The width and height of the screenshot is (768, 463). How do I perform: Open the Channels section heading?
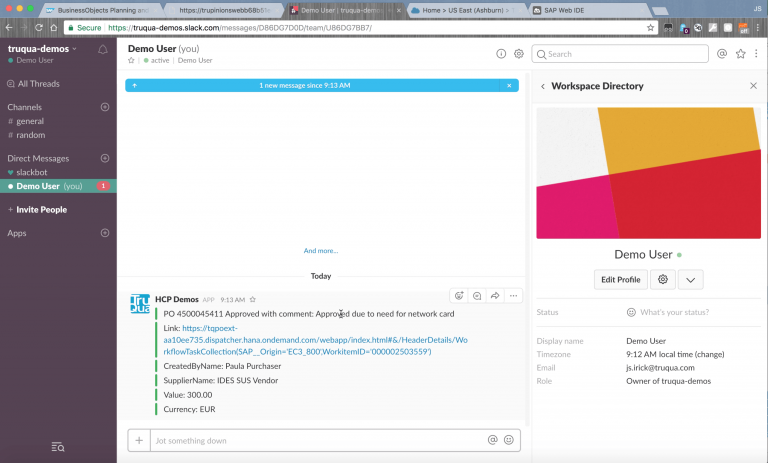(24, 107)
